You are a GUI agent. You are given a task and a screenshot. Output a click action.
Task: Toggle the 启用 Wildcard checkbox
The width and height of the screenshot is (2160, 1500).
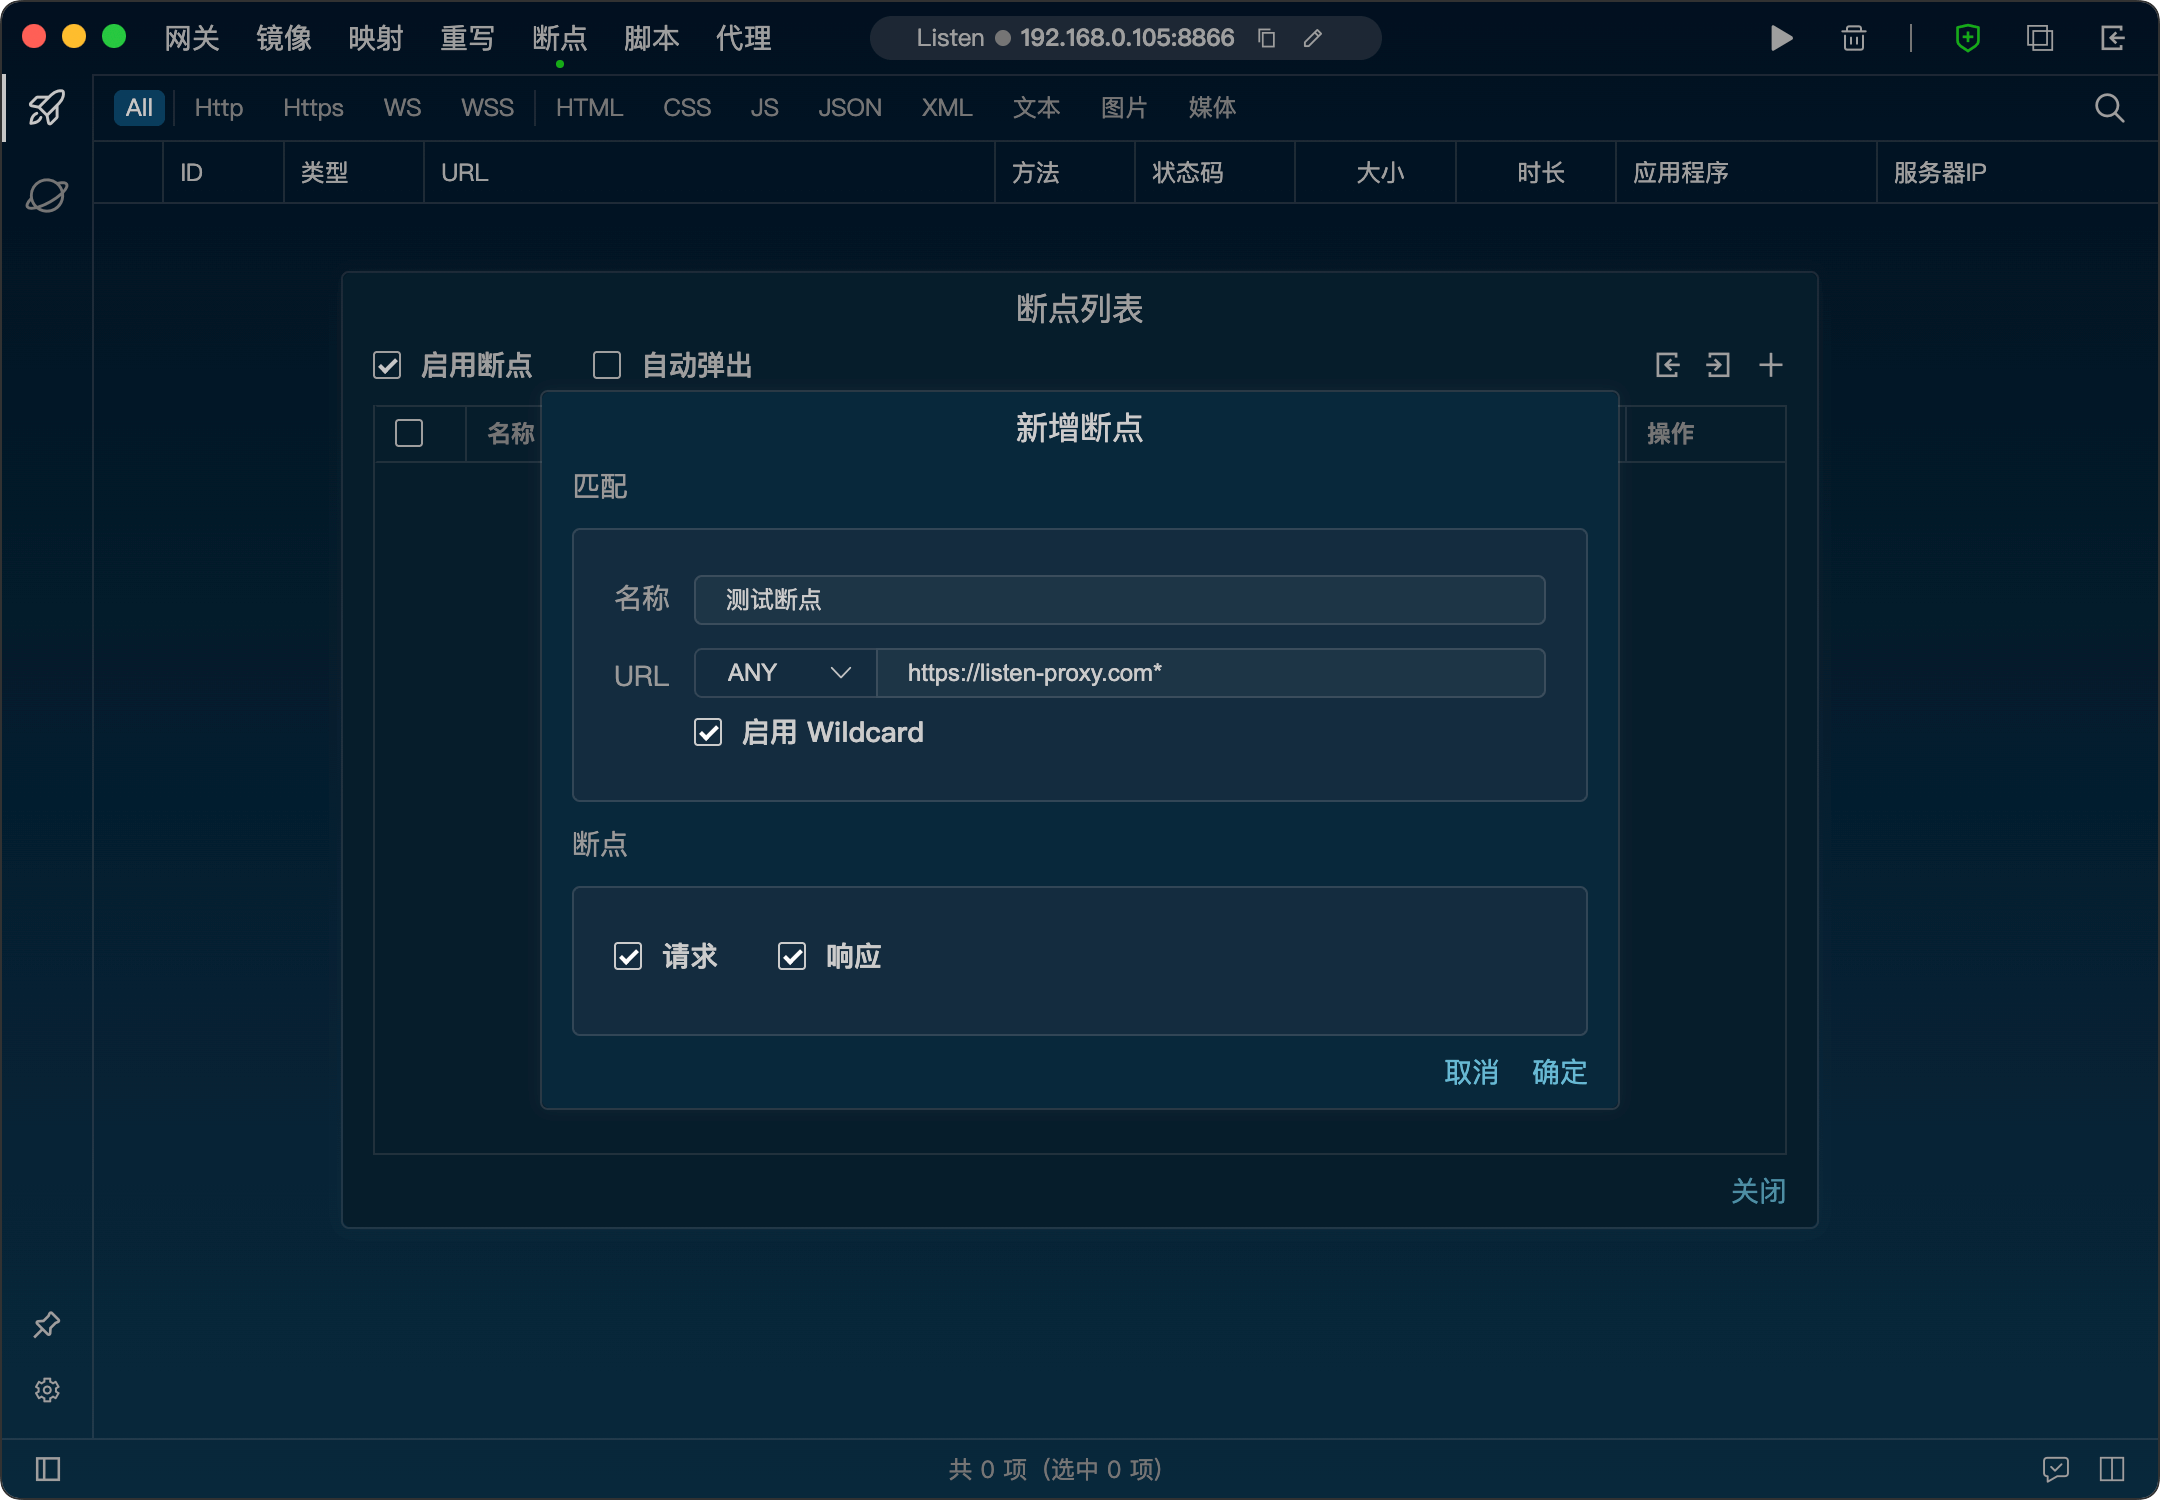point(708,732)
